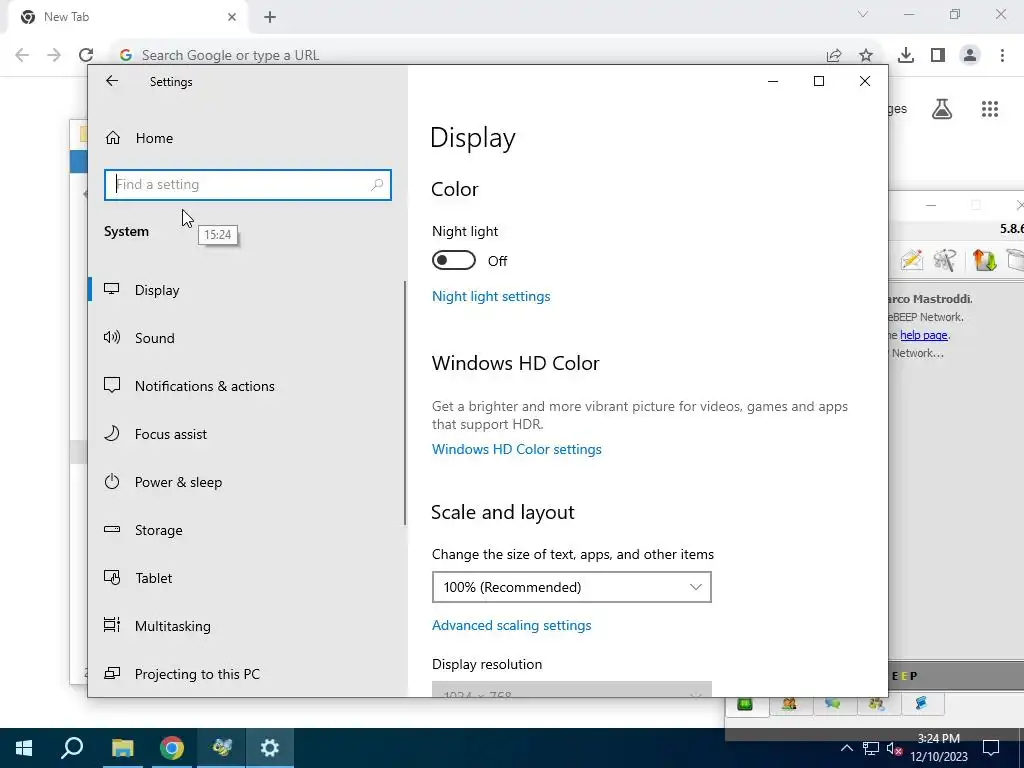
Task: Show hidden system tray icons
Action: point(846,748)
